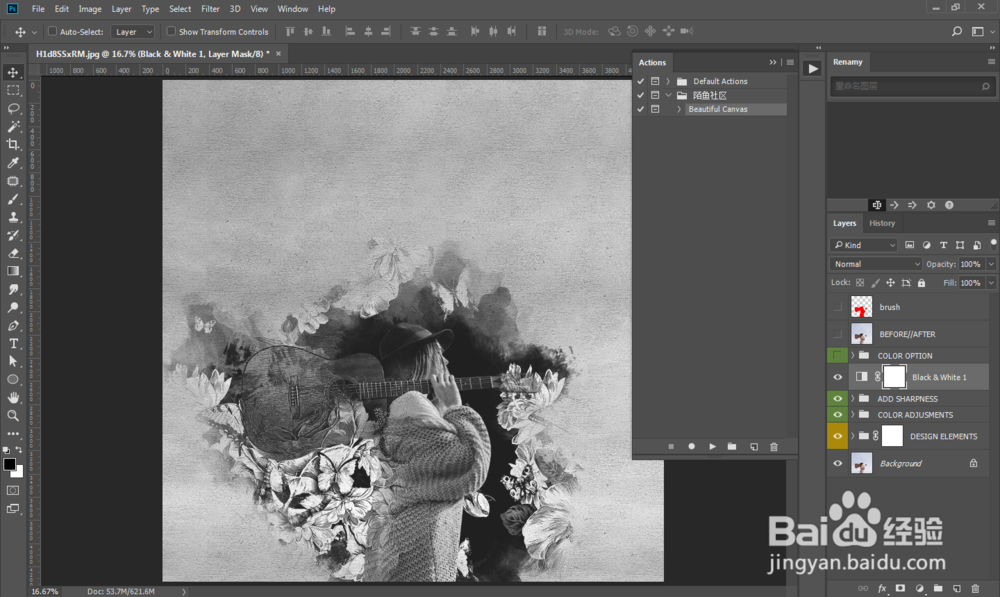
Task: Hide the Background layer
Action: 837,464
